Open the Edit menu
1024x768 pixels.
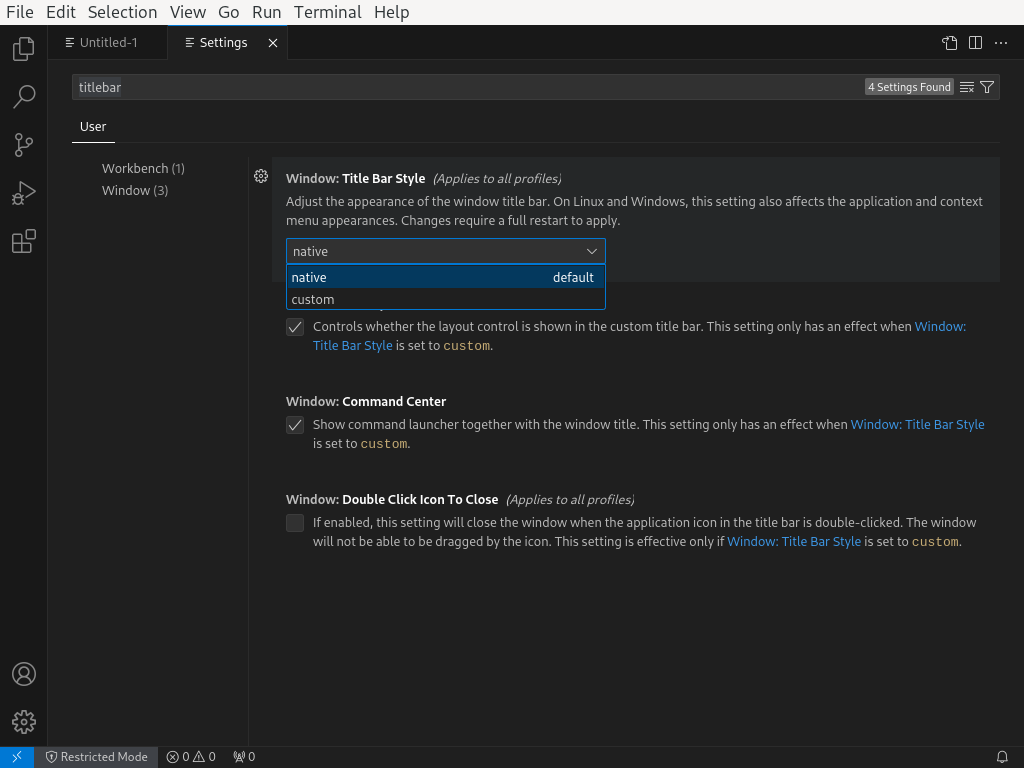click(x=61, y=12)
